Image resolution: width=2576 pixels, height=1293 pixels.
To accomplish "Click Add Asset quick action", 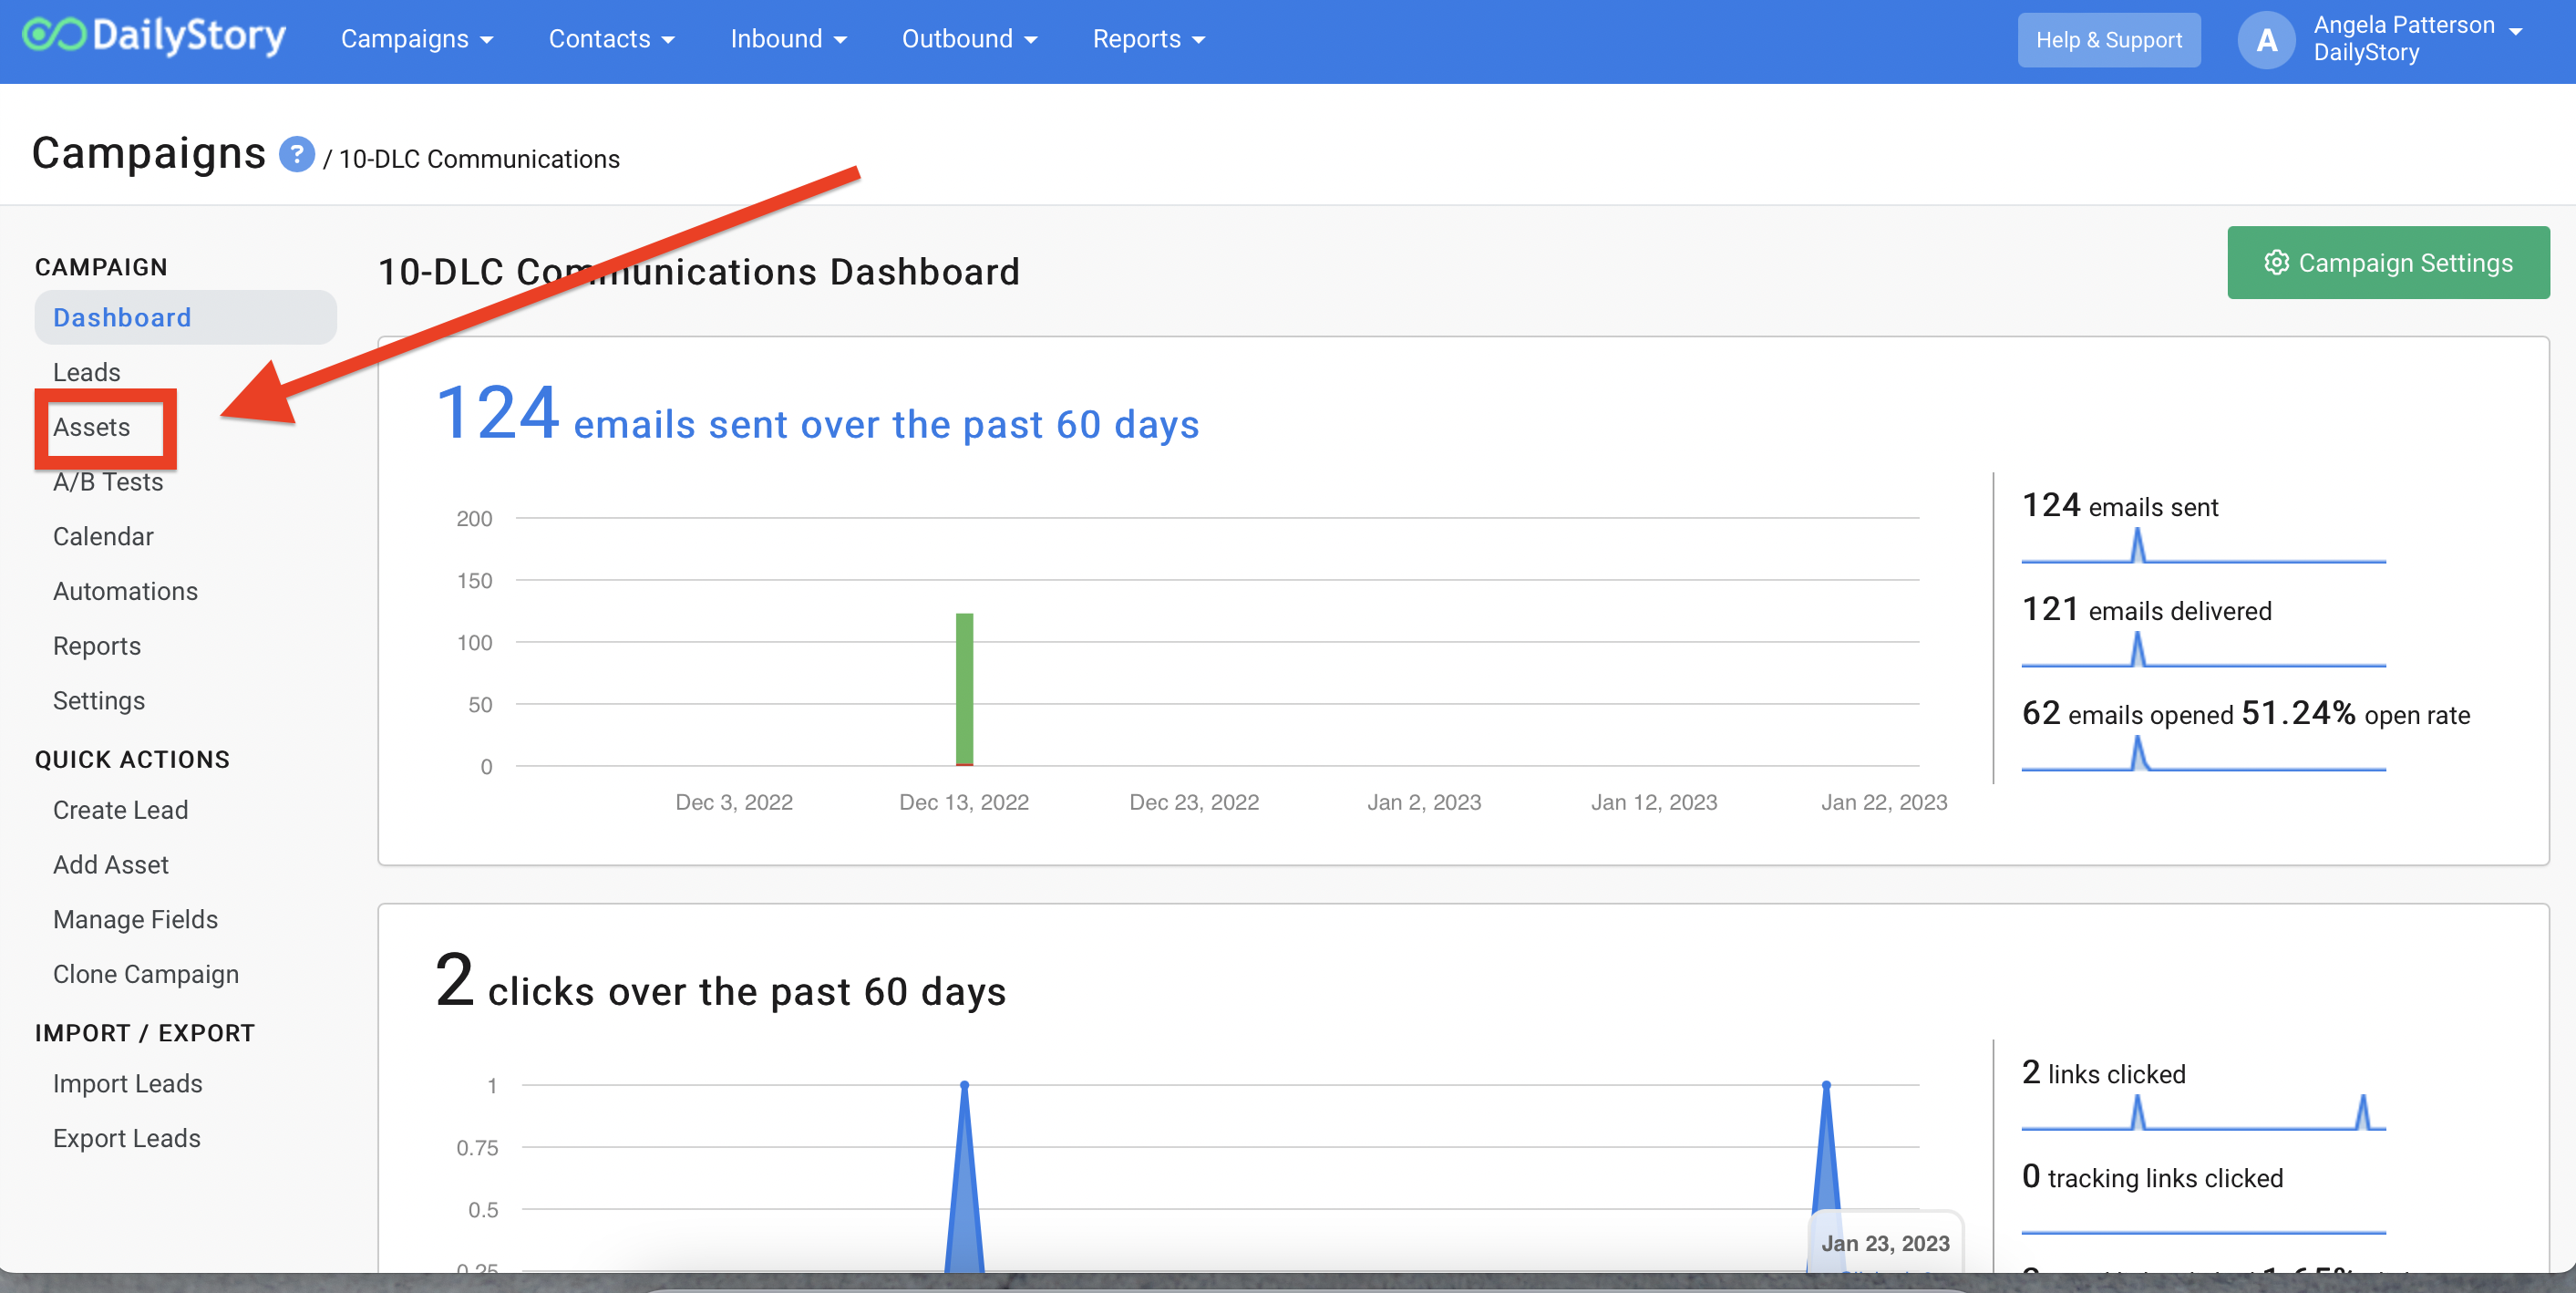I will click(x=110, y=864).
